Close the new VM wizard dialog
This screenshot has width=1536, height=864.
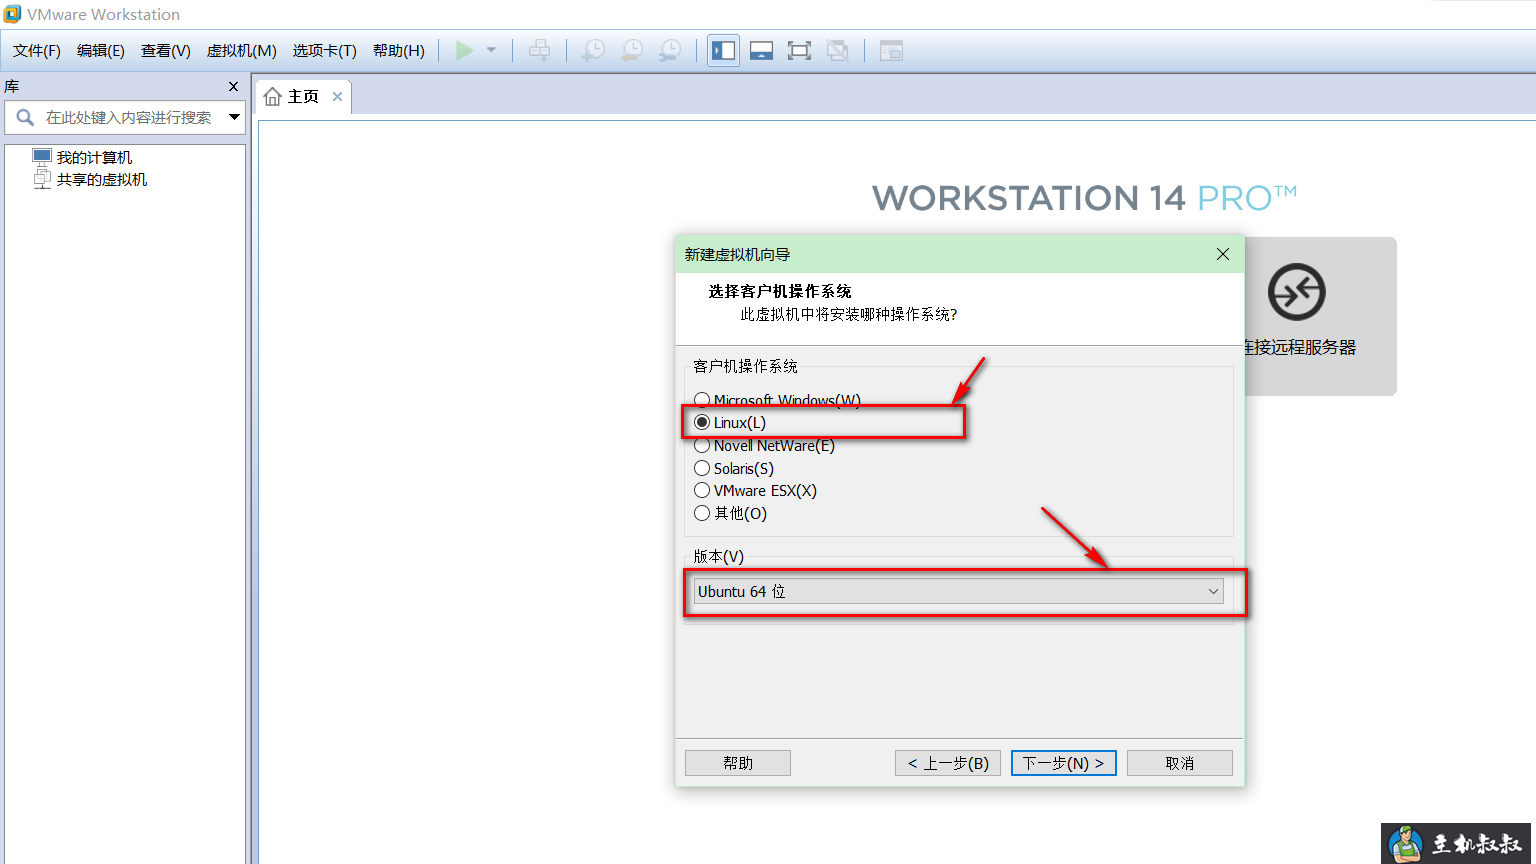(x=1222, y=254)
